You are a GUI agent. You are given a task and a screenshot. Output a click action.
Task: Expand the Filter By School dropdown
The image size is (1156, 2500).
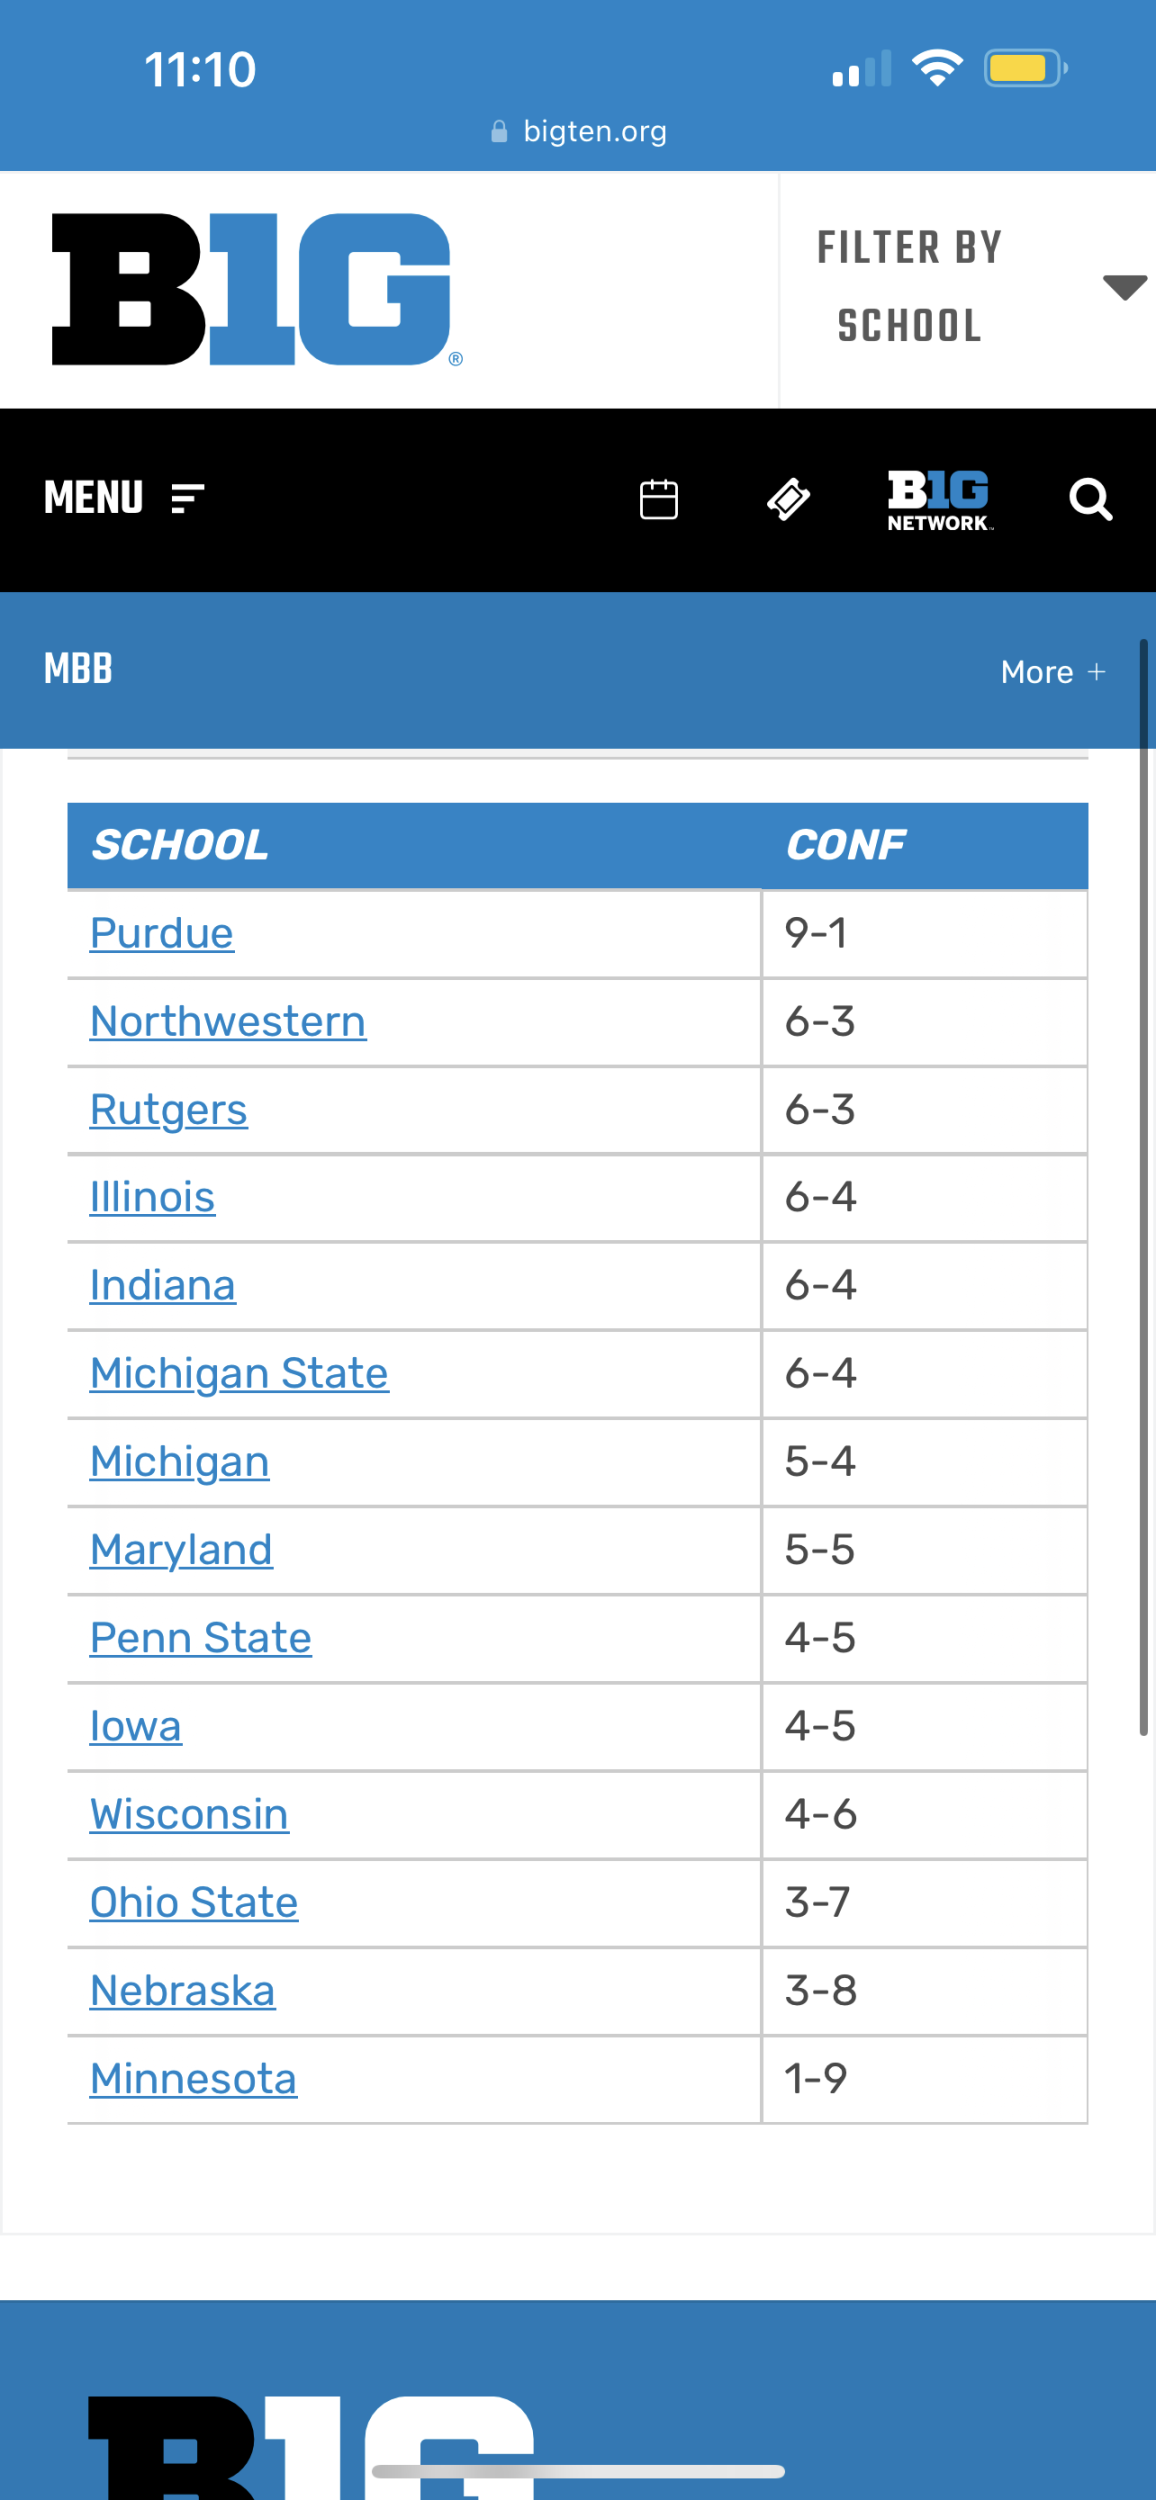(x=910, y=287)
